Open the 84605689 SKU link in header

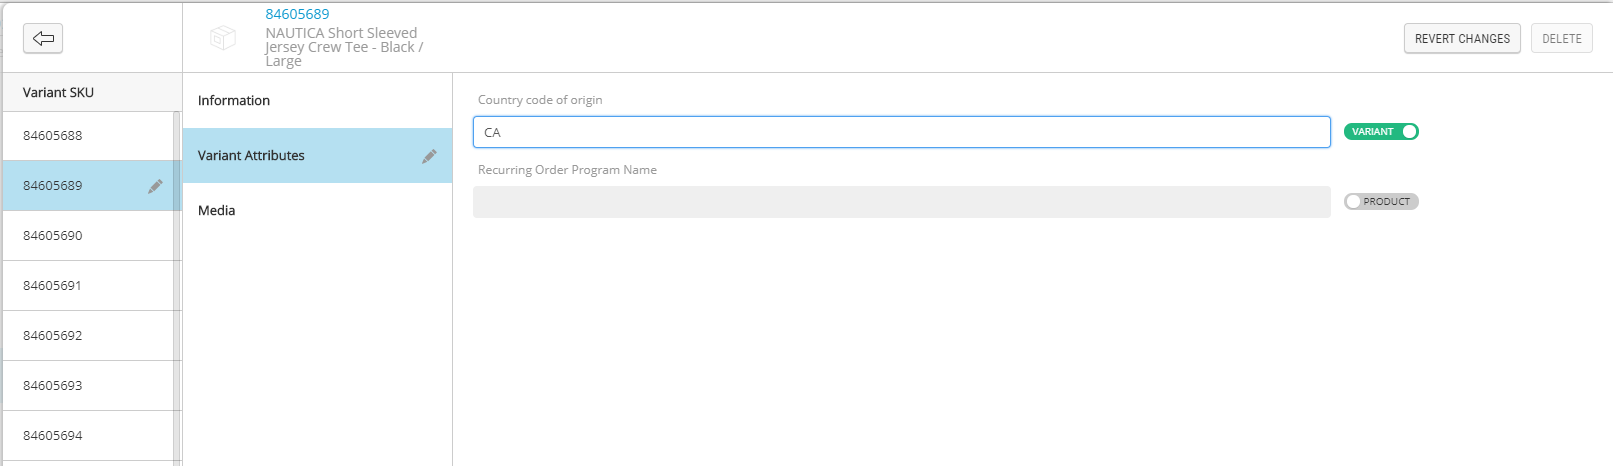[x=297, y=14]
